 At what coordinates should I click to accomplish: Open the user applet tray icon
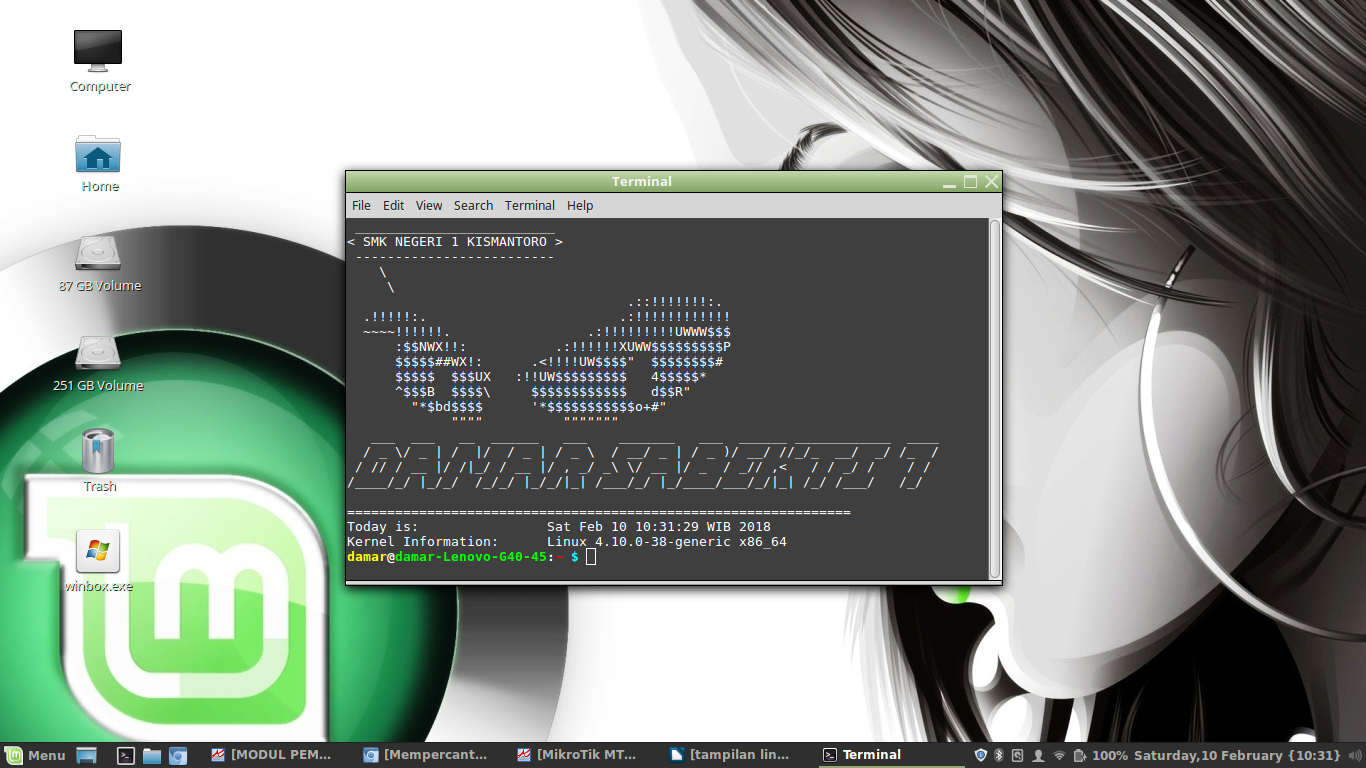point(1039,755)
